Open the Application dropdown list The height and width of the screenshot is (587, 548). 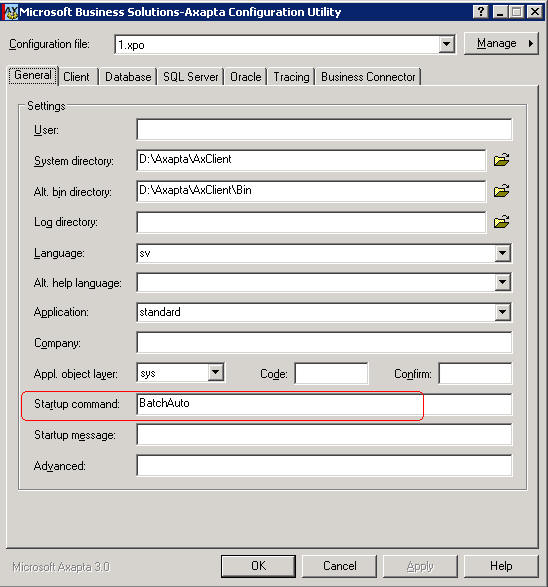(x=502, y=312)
